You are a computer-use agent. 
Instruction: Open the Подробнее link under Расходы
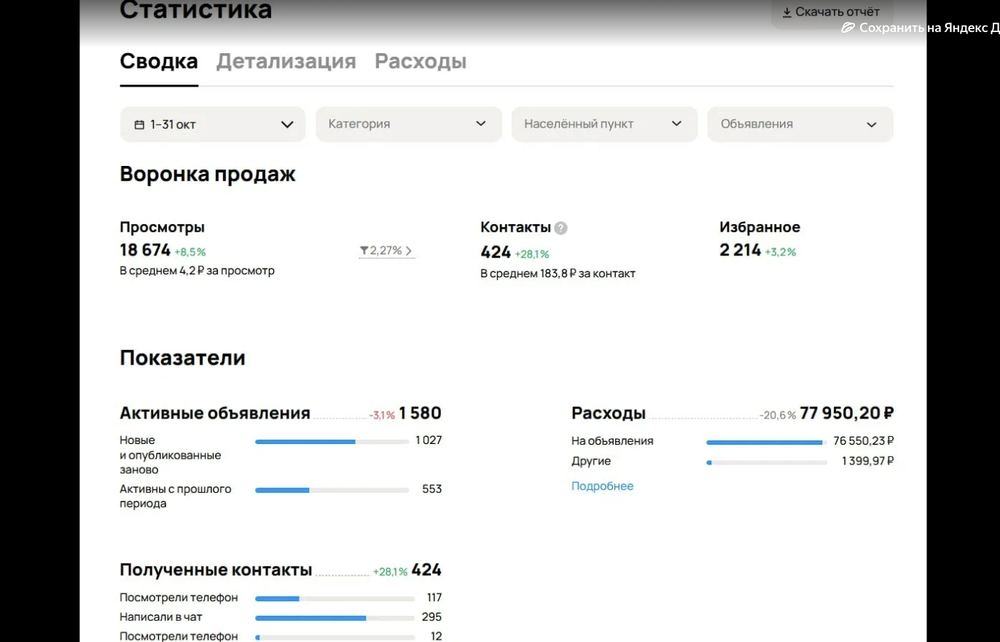click(602, 486)
